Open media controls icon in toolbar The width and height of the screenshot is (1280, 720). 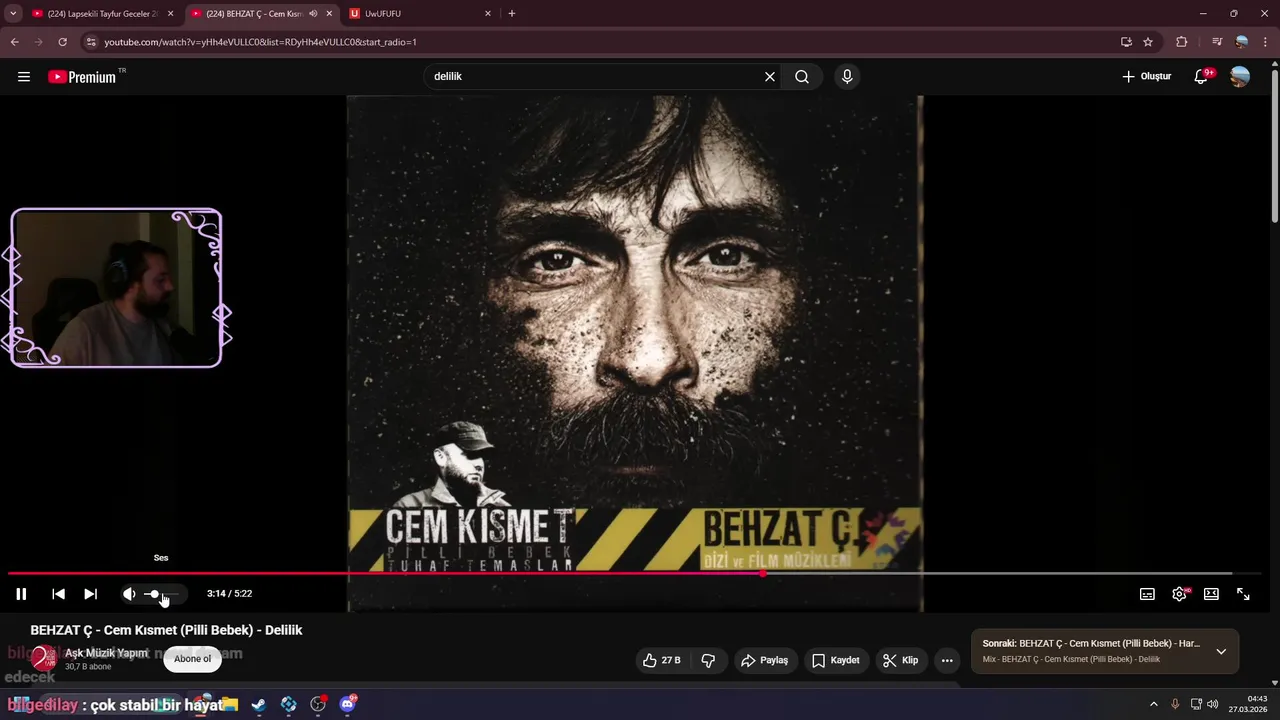(x=1217, y=42)
